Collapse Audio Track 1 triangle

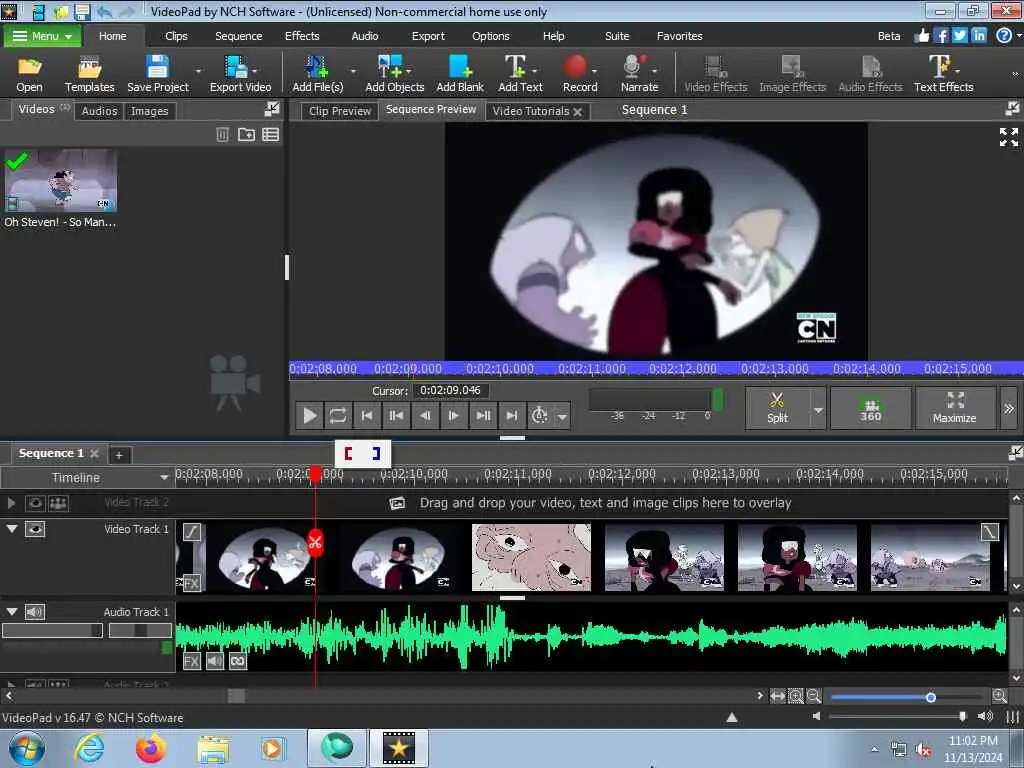[12, 611]
